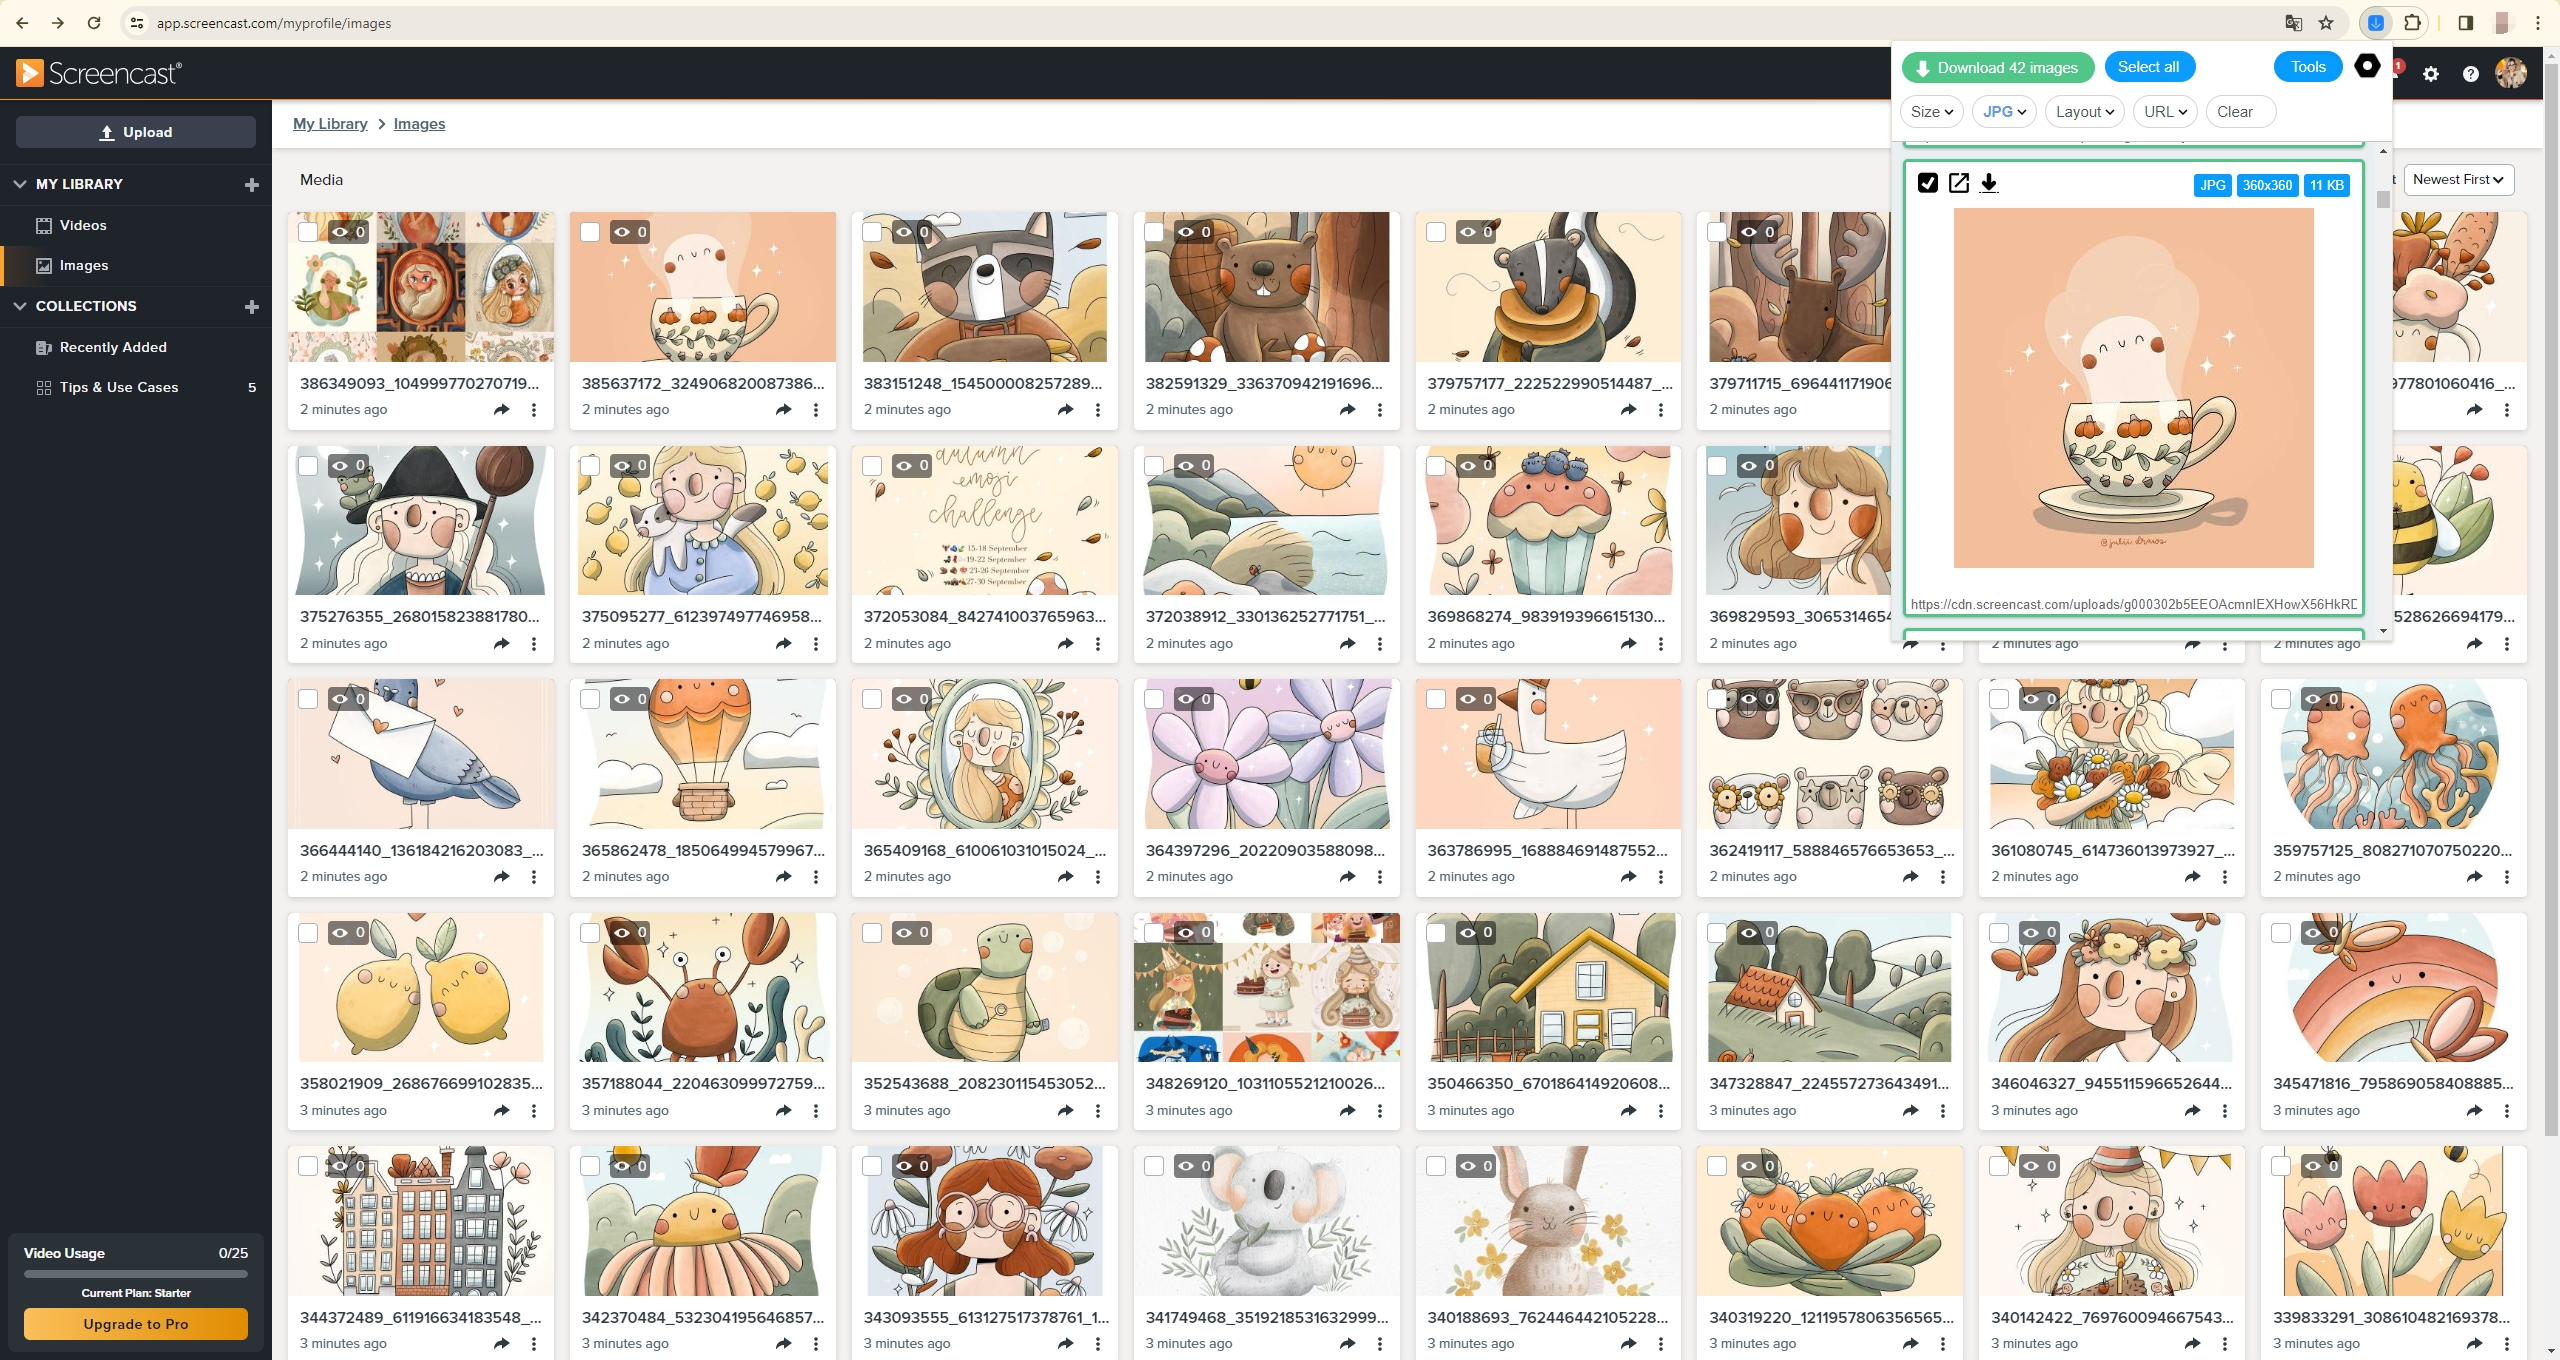Click the download icon in preview panel toolbar
Screen dimensions: 2560x1360
pyautogui.click(x=1989, y=183)
